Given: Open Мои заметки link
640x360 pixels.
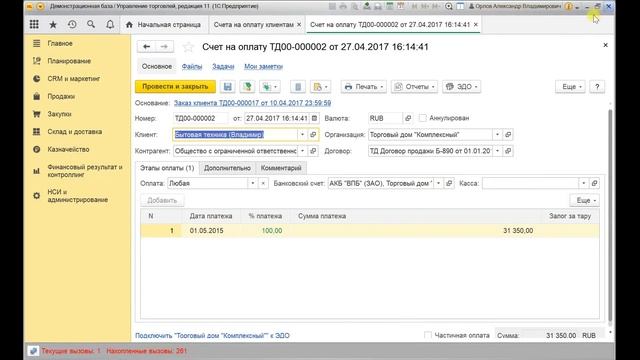Looking at the screenshot, I should (x=263, y=67).
